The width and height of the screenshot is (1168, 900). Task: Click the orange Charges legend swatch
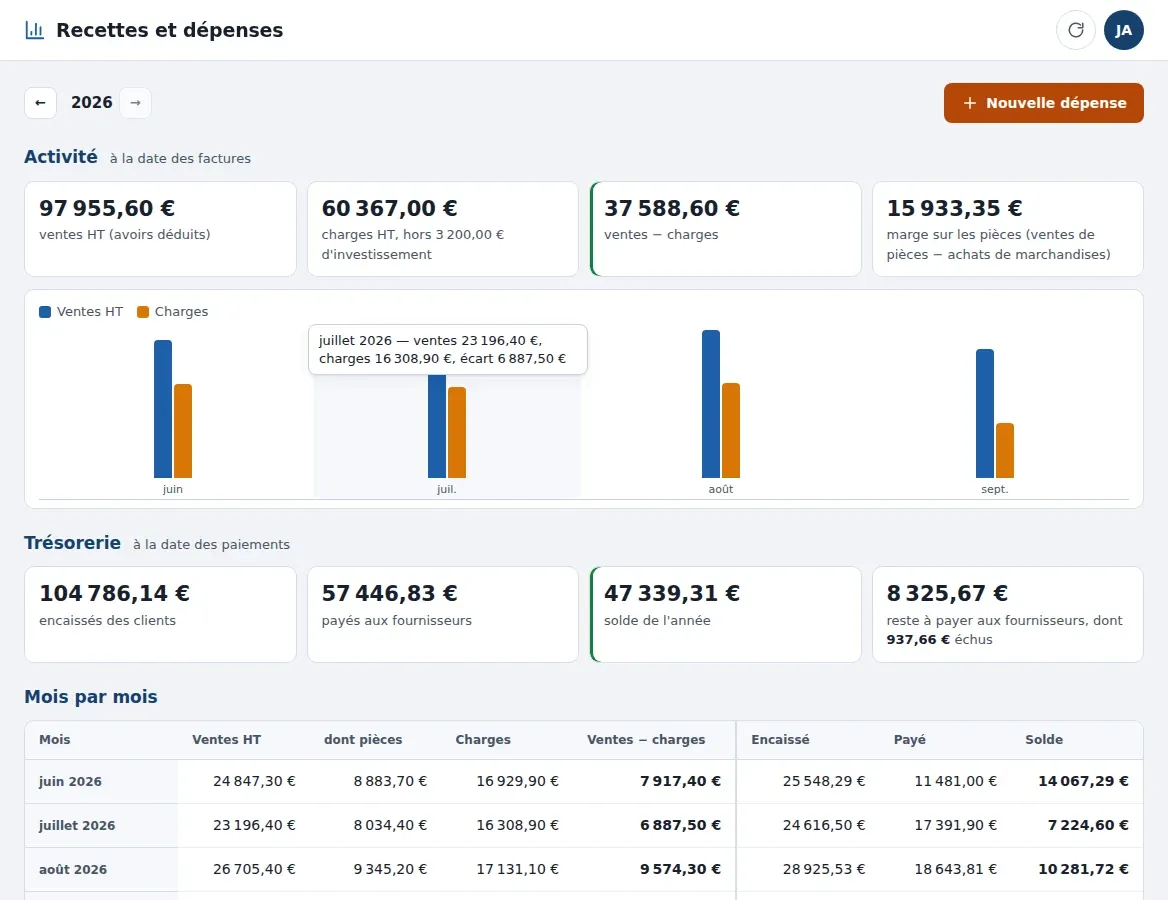143,311
